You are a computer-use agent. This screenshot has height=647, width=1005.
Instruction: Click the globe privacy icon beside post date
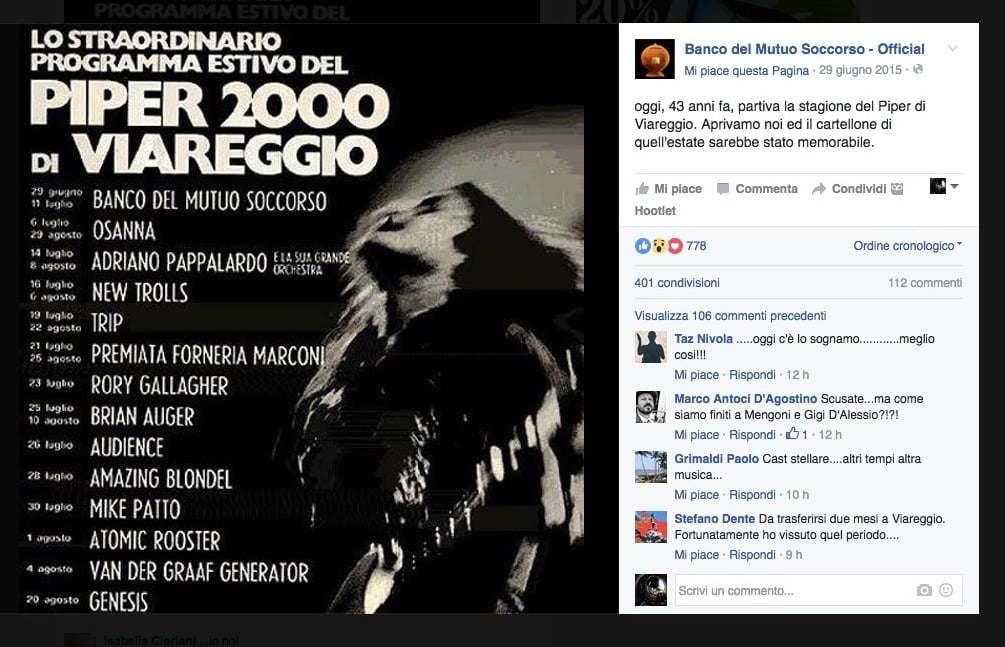[918, 70]
